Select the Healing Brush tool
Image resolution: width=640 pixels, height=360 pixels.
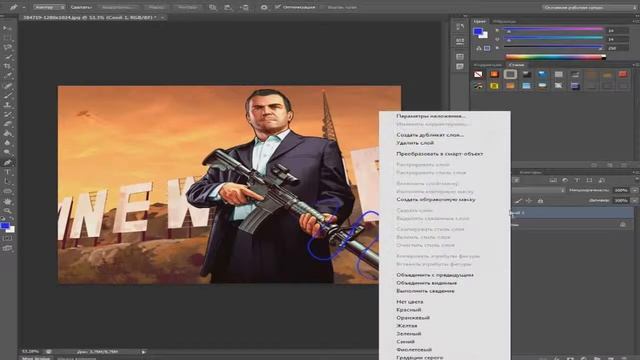pos(7,86)
